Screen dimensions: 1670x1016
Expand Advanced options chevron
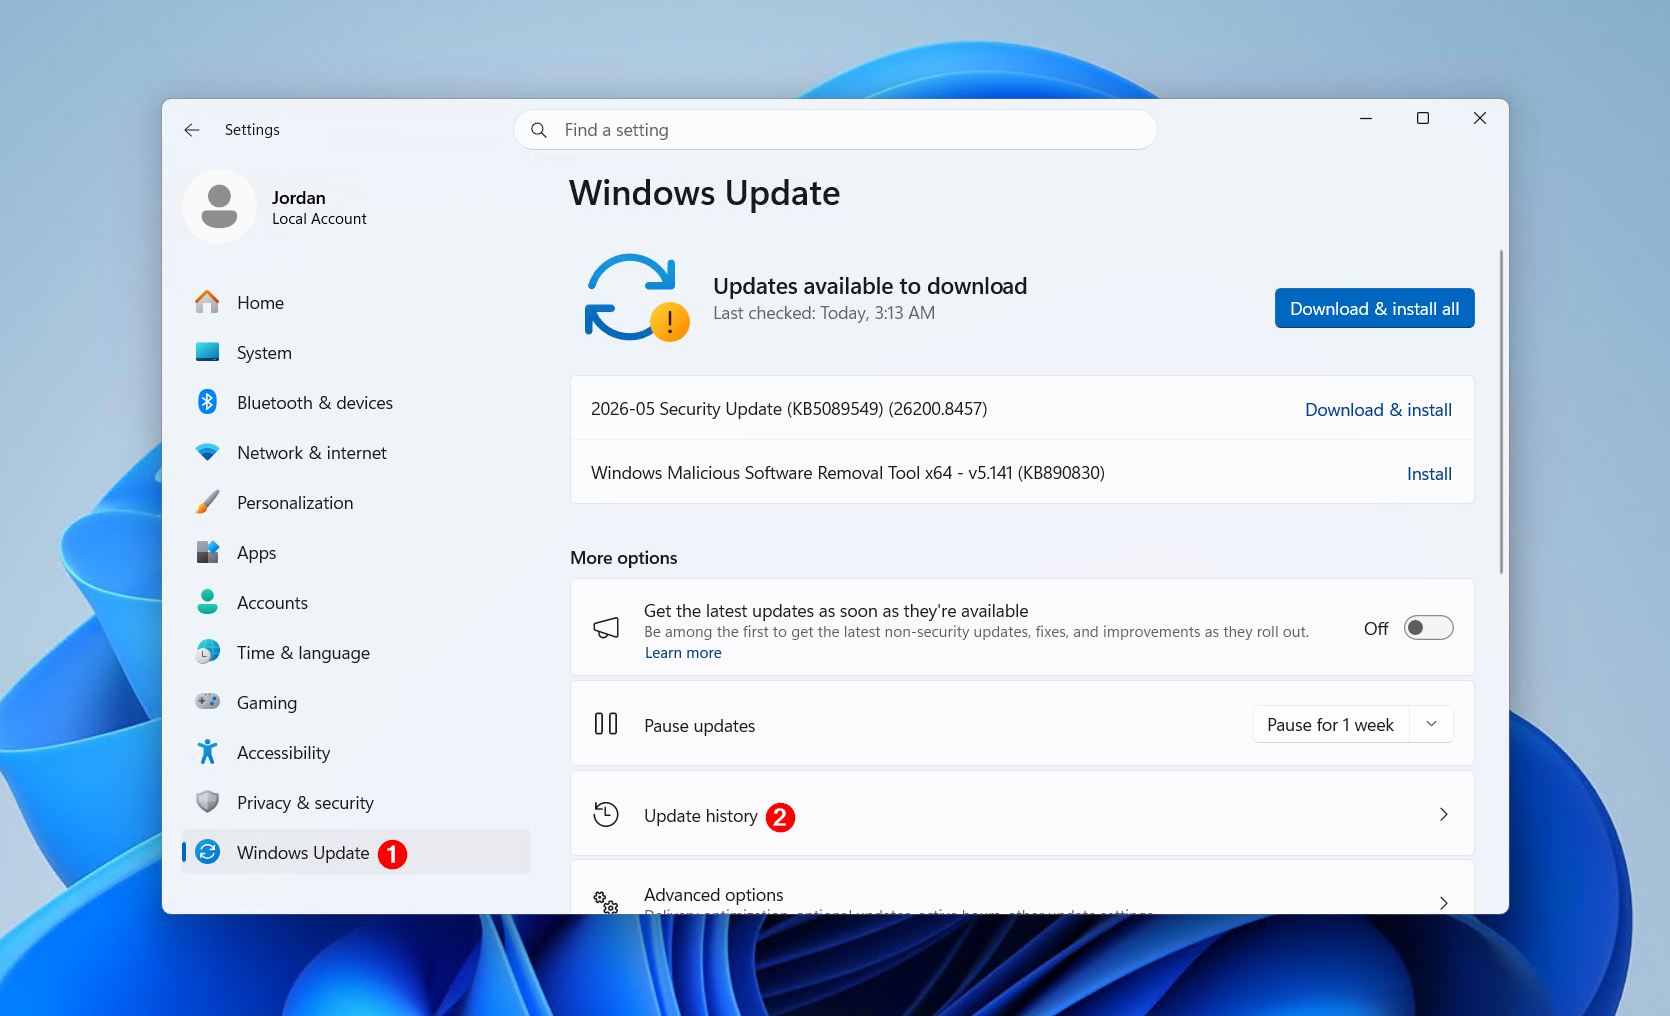coord(1443,903)
